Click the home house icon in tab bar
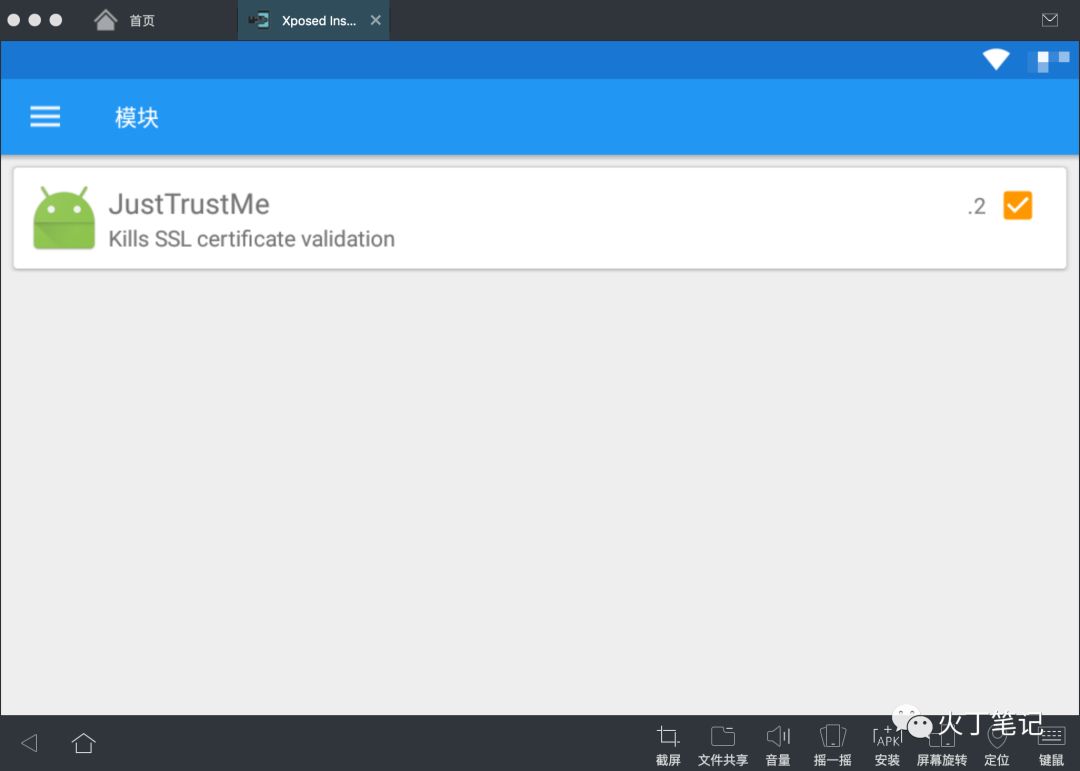Image resolution: width=1080 pixels, height=771 pixels. click(x=105, y=20)
